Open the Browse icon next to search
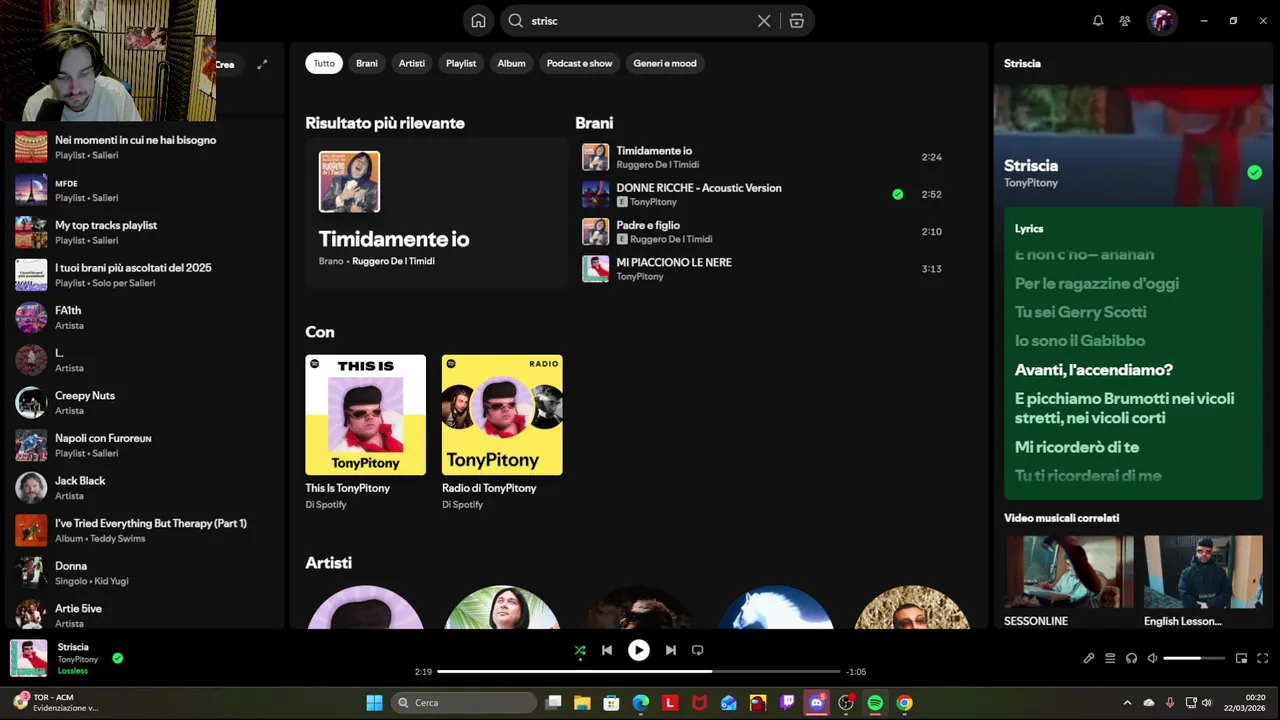Viewport: 1280px width, 720px height. (796, 21)
